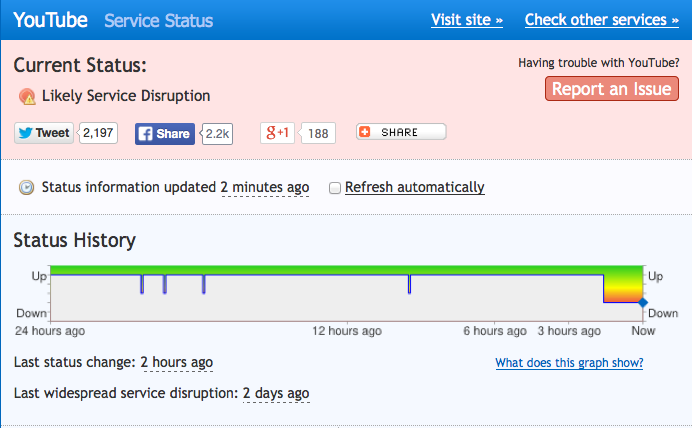Click the Current Status heading
This screenshot has width=692, height=428.
click(x=80, y=65)
